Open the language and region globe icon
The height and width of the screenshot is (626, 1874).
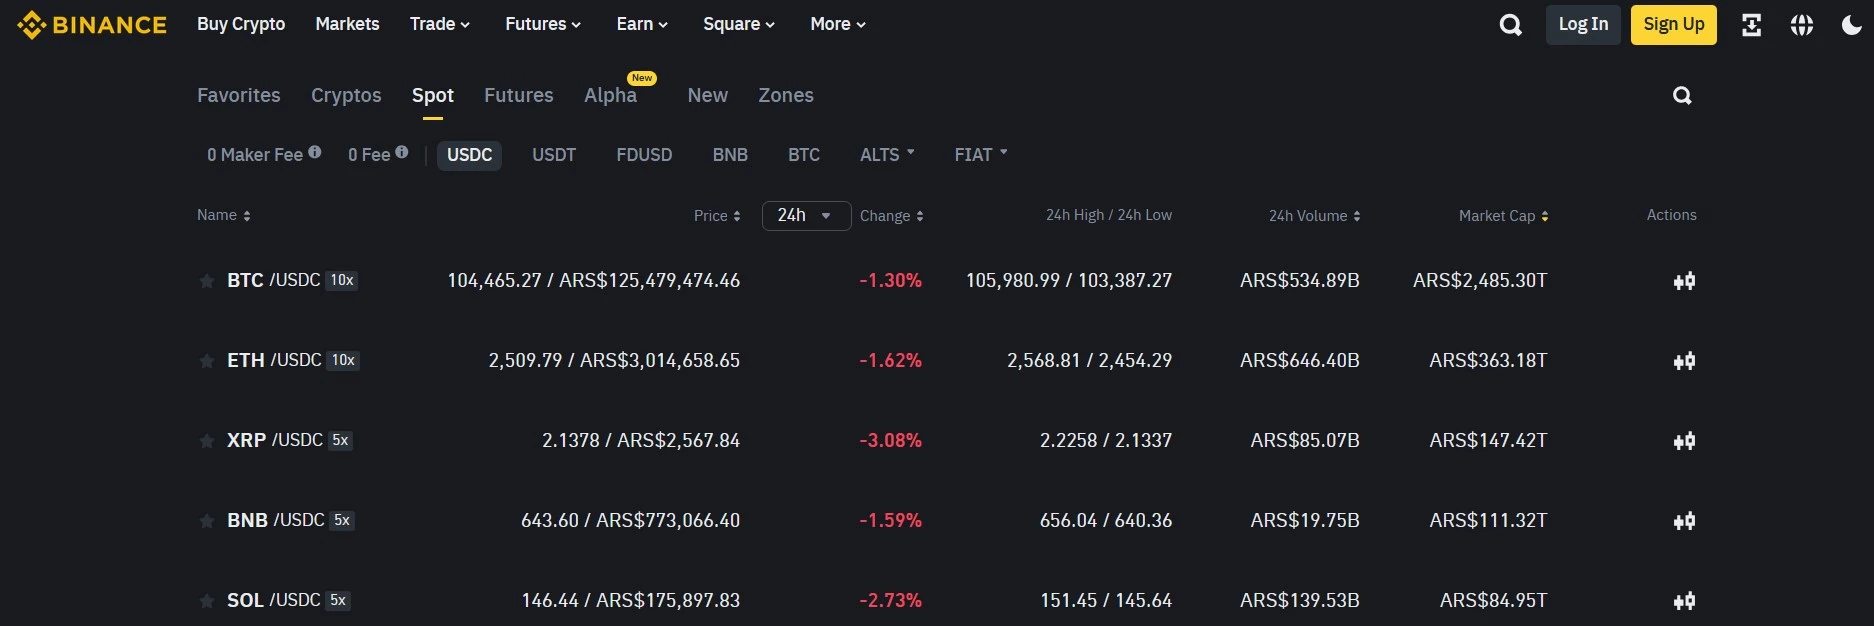(1801, 24)
